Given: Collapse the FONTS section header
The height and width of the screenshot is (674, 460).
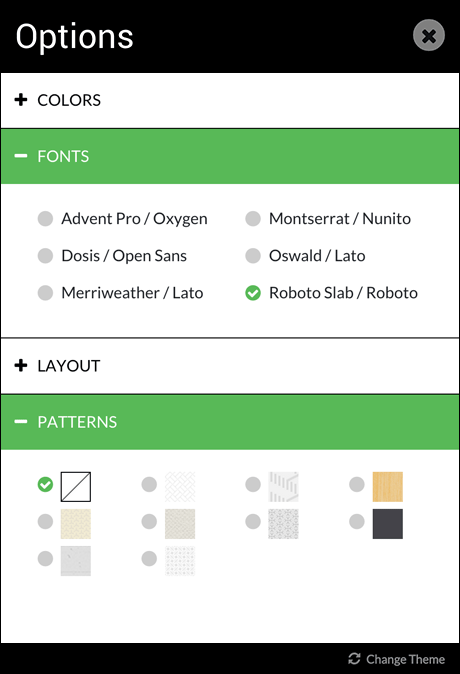Looking at the screenshot, I should tap(230, 156).
